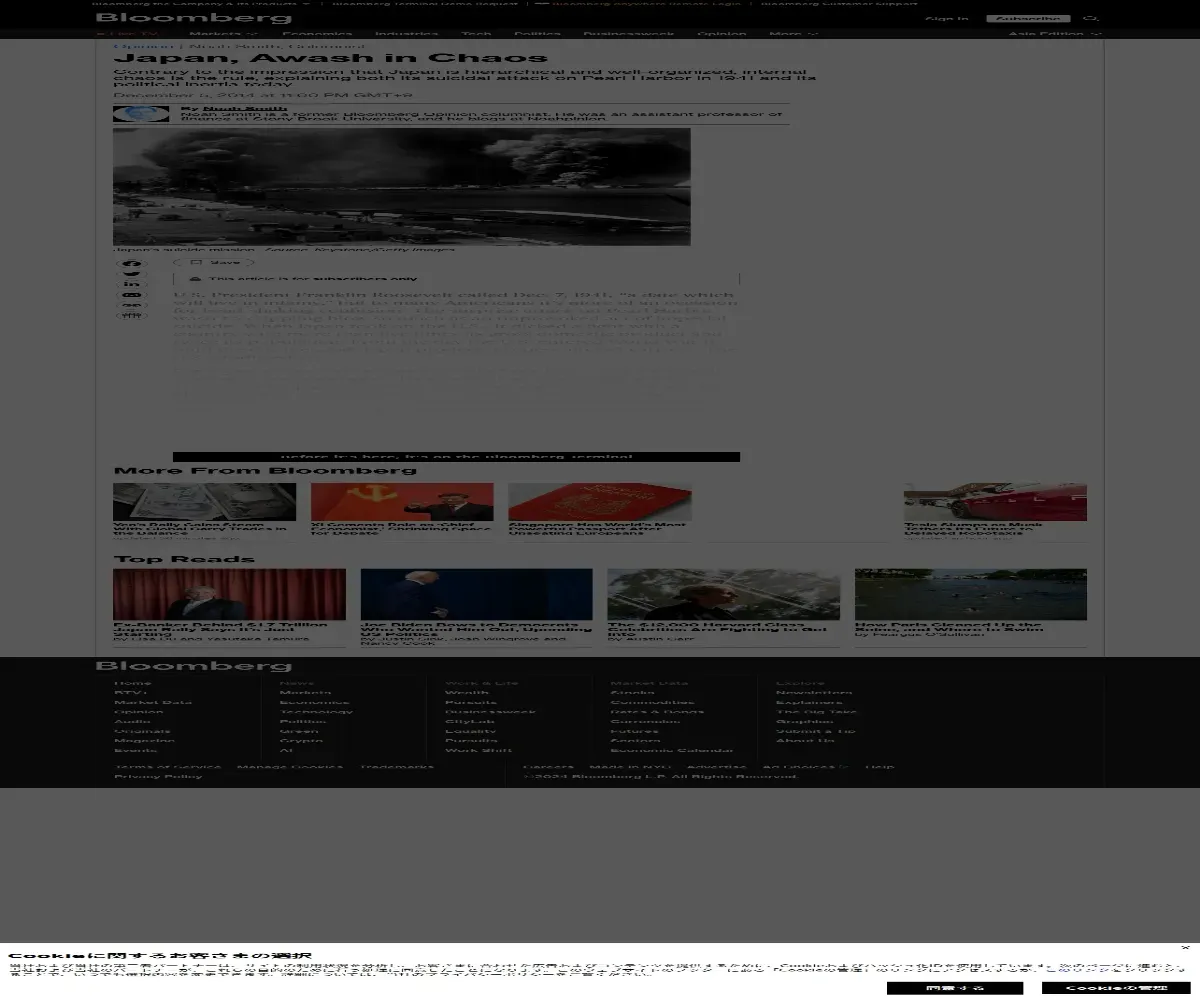
Task: Accept cookies with the 同意する button
Action: (955, 988)
